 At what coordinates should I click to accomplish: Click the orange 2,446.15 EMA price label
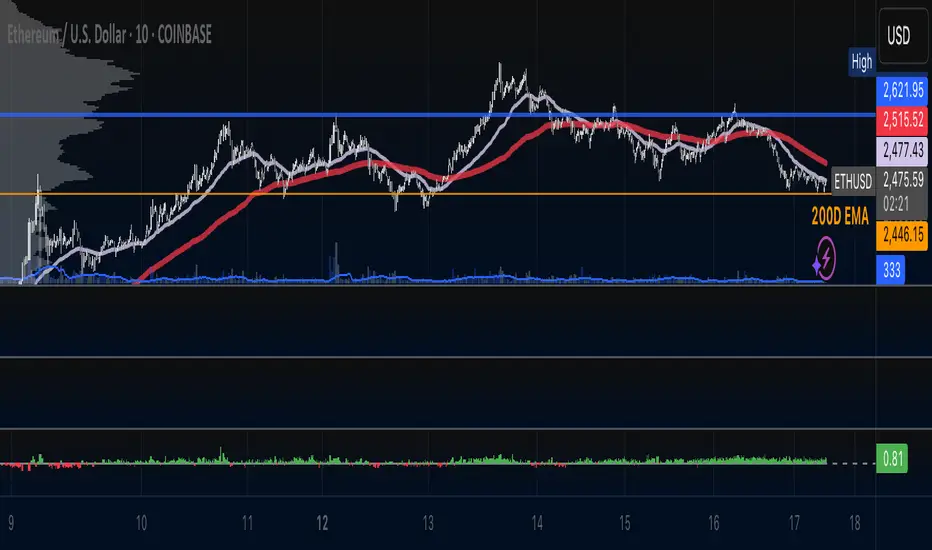coord(902,234)
